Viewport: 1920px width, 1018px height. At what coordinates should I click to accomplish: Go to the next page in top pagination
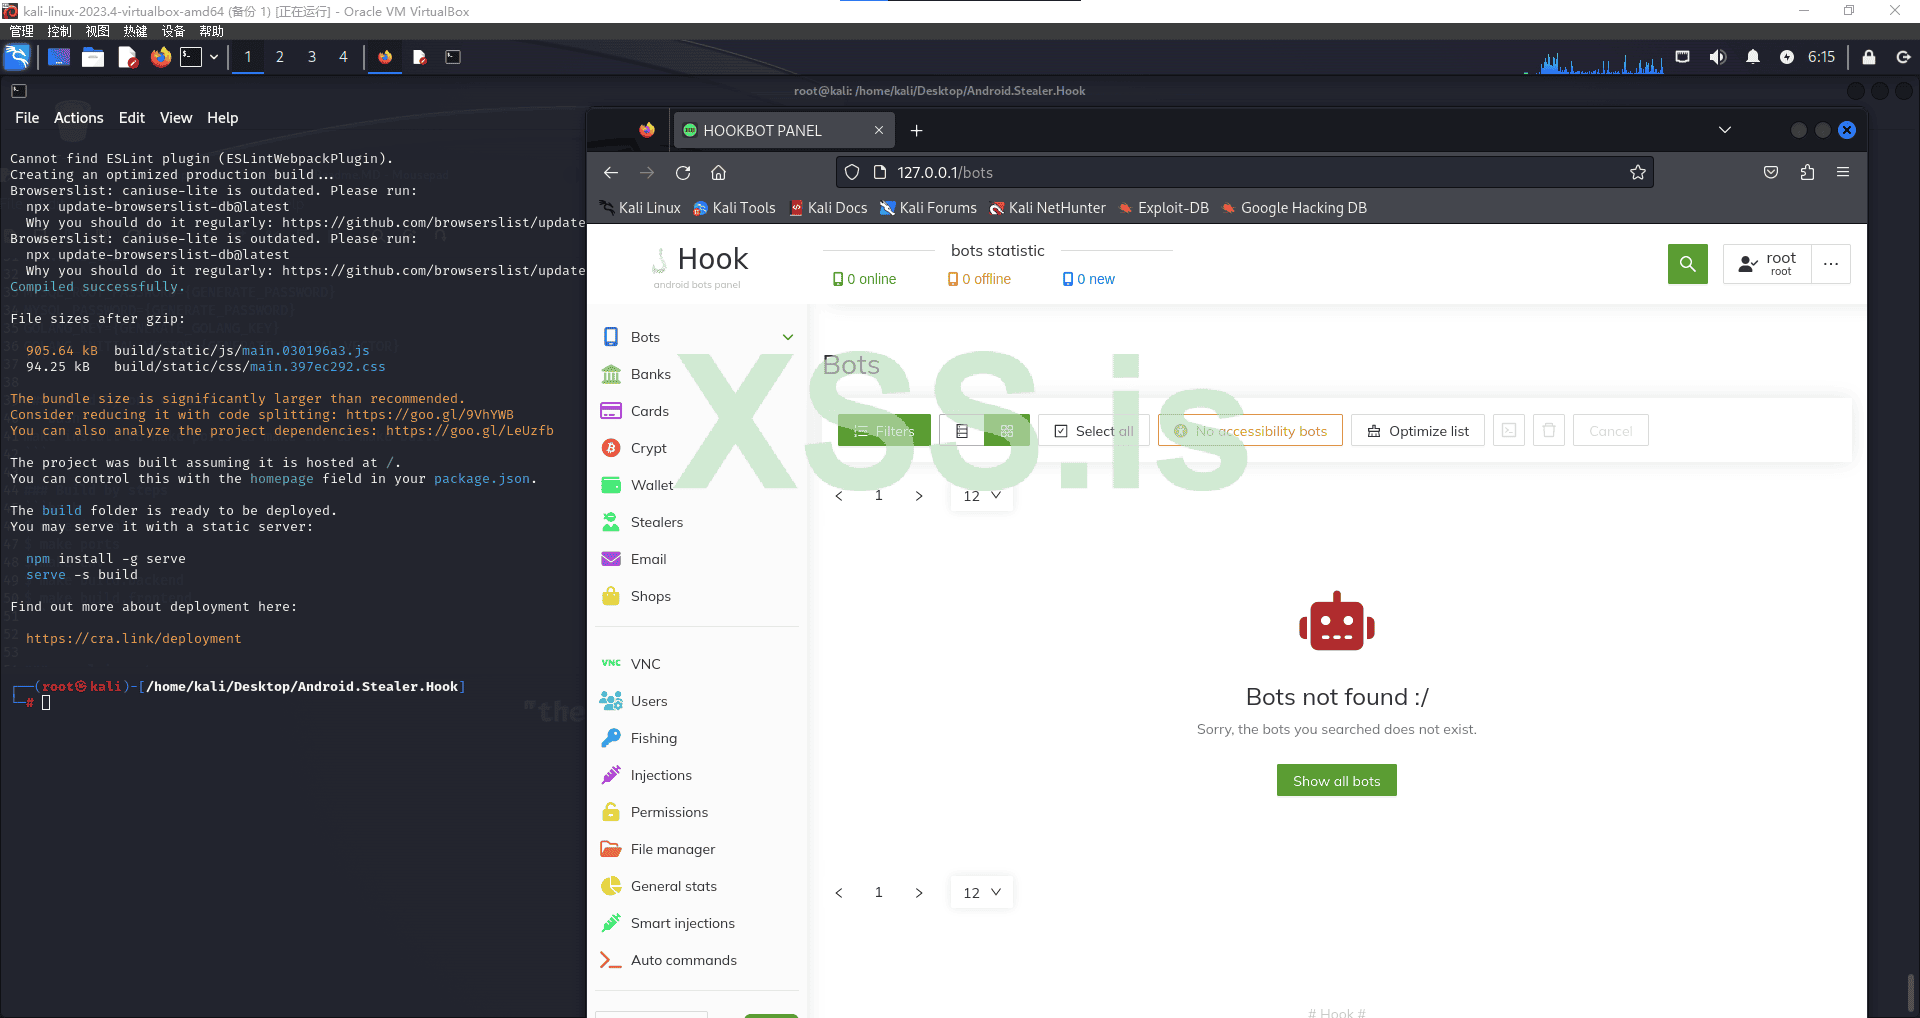[919, 496]
